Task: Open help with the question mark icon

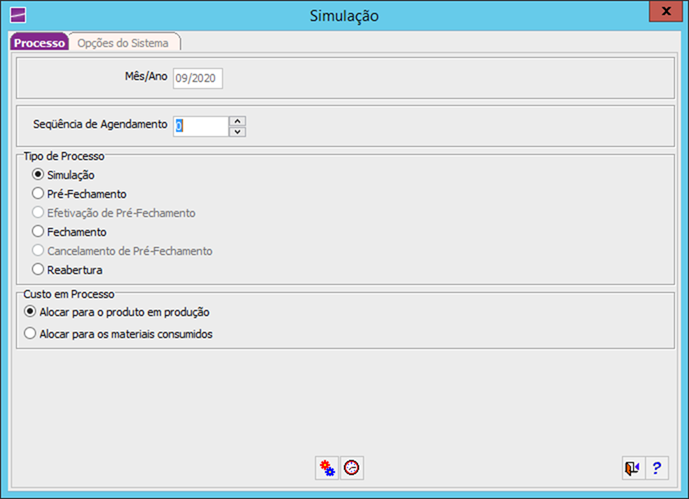Action: (656, 467)
